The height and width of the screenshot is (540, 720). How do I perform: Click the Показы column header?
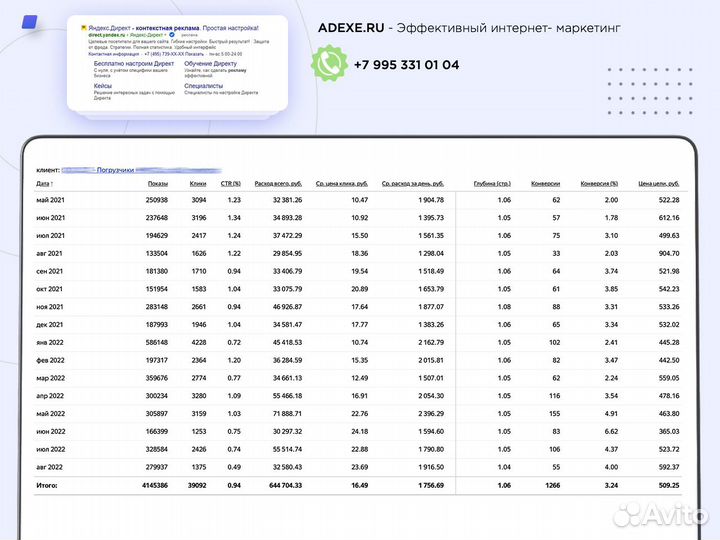[158, 184]
